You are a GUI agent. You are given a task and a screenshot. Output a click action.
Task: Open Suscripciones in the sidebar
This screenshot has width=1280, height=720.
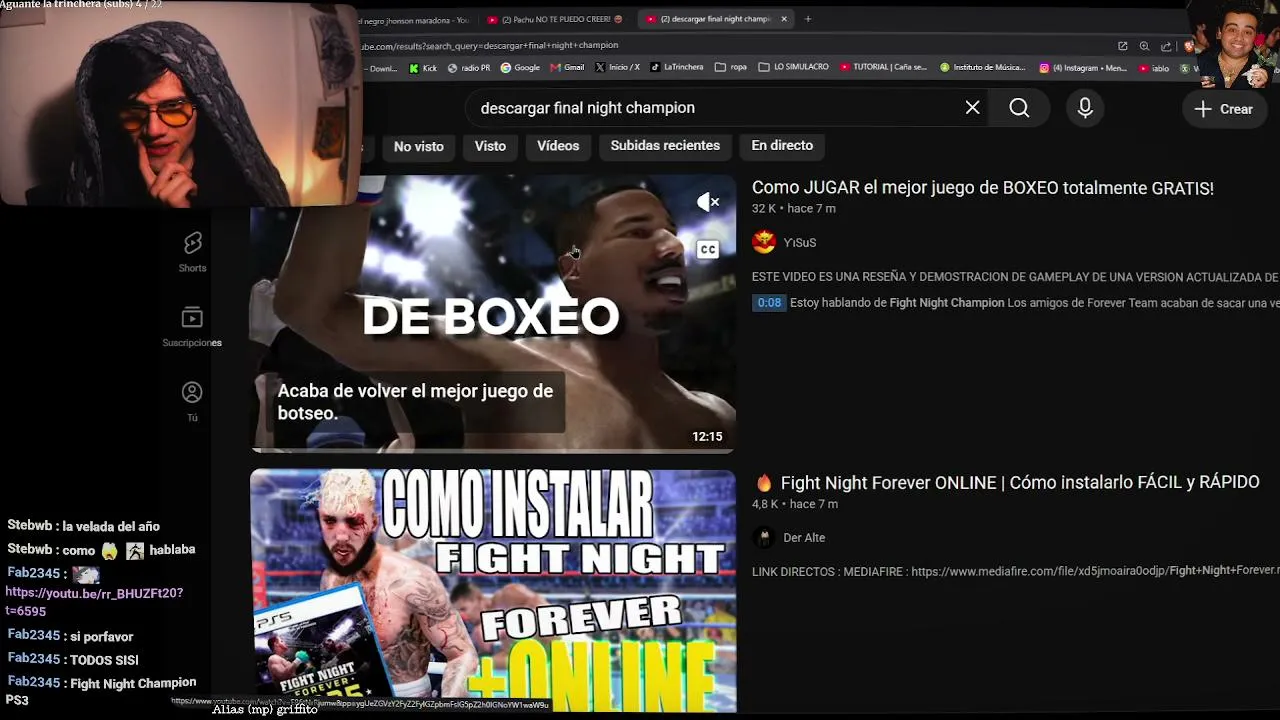click(x=192, y=327)
